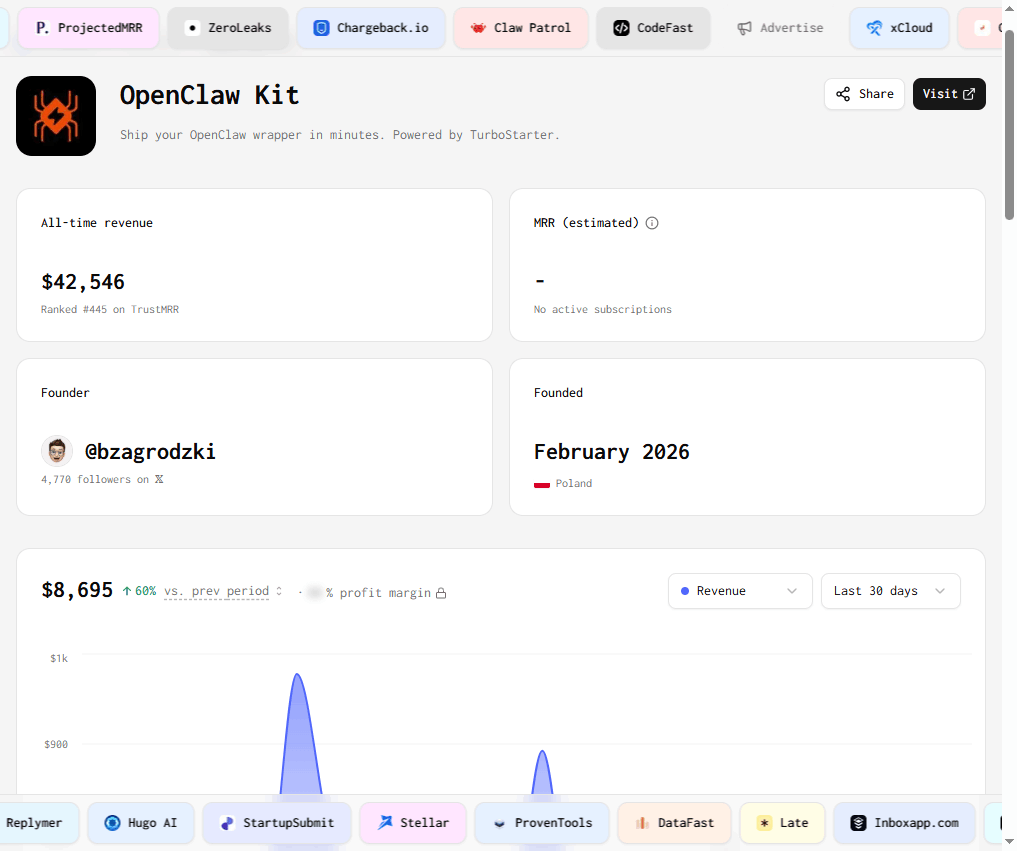Image resolution: width=1017 pixels, height=851 pixels.
Task: Click the info icon next to MRR (estimated)
Action: click(x=652, y=222)
